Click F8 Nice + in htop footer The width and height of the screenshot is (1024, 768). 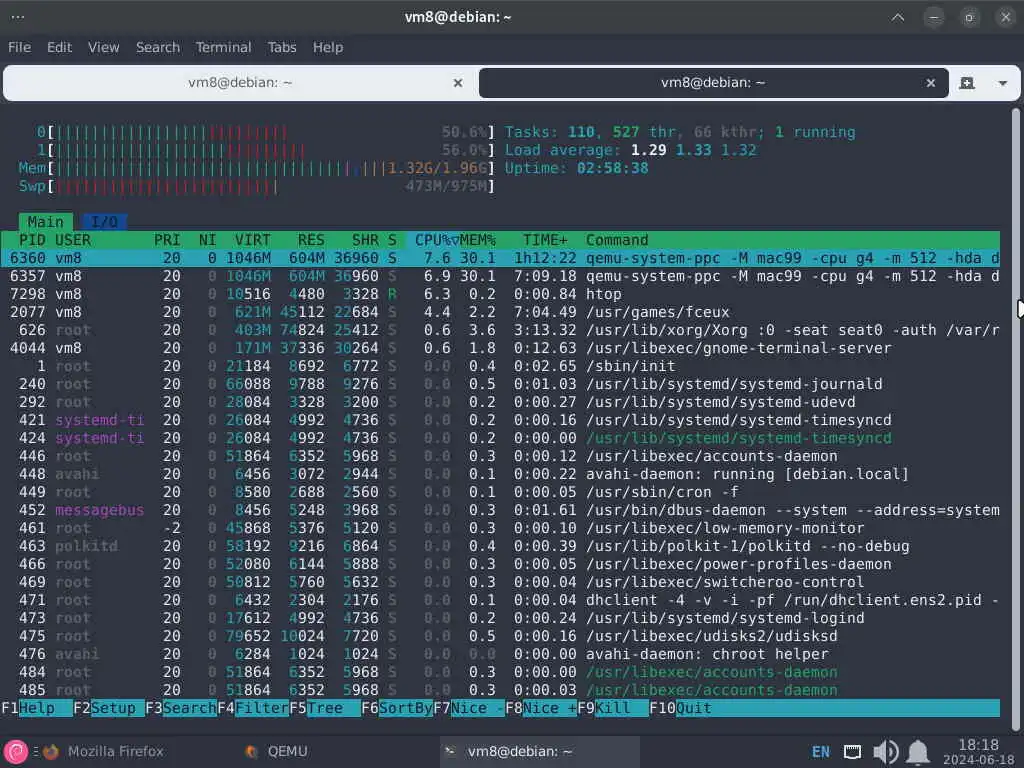[x=541, y=708]
